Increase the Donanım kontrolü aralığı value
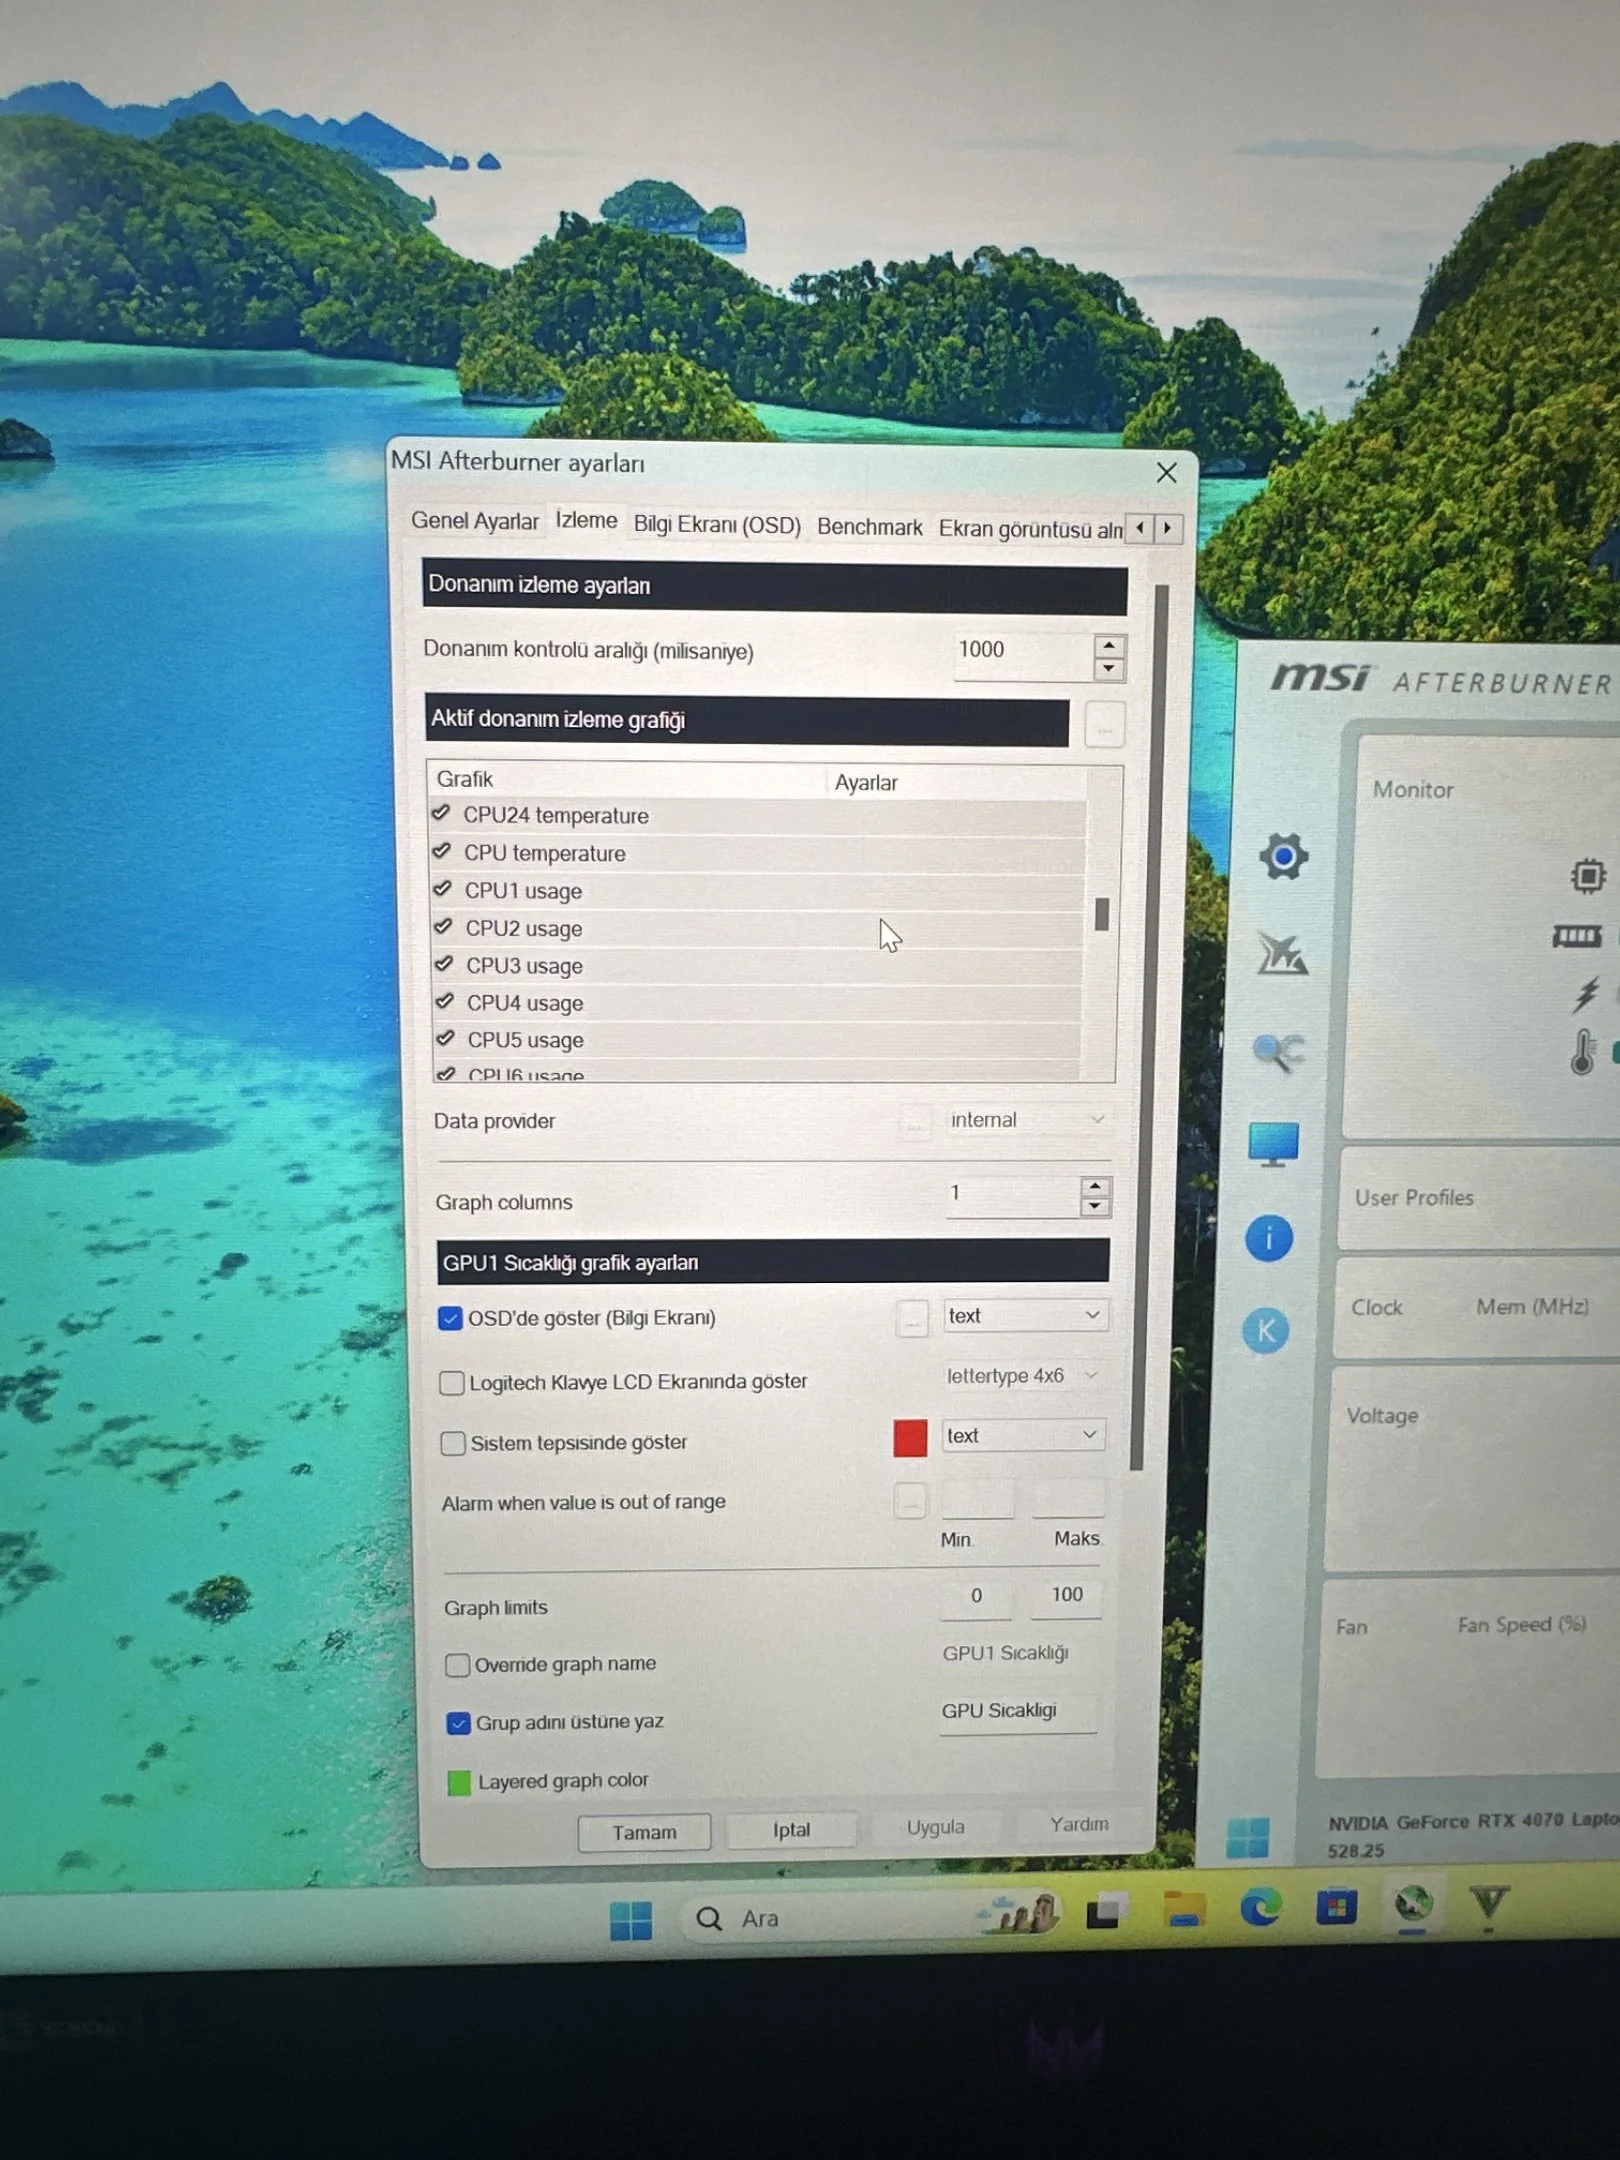 [1109, 646]
